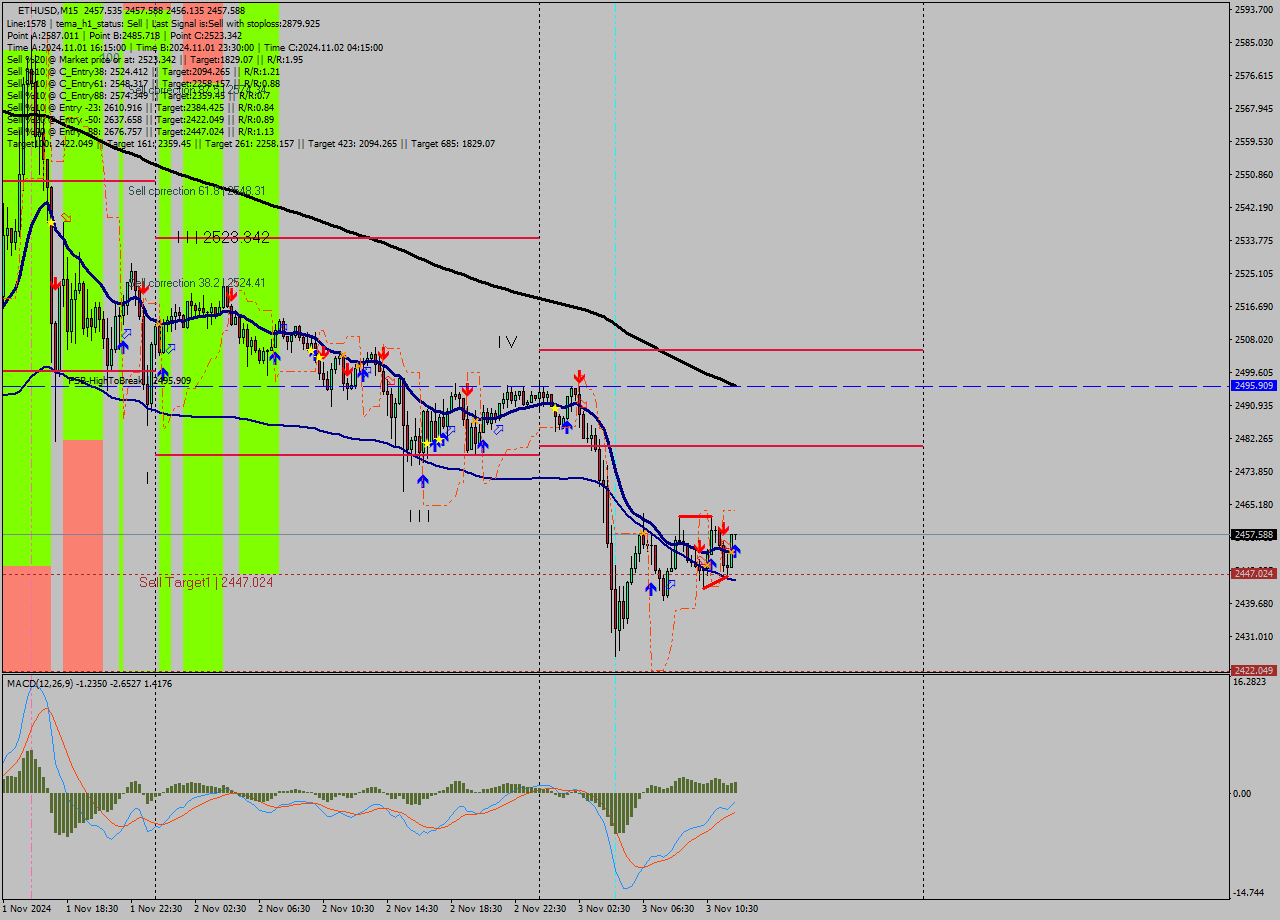Click the 'Target 423: 2094.265' text

pyautogui.click(x=352, y=144)
